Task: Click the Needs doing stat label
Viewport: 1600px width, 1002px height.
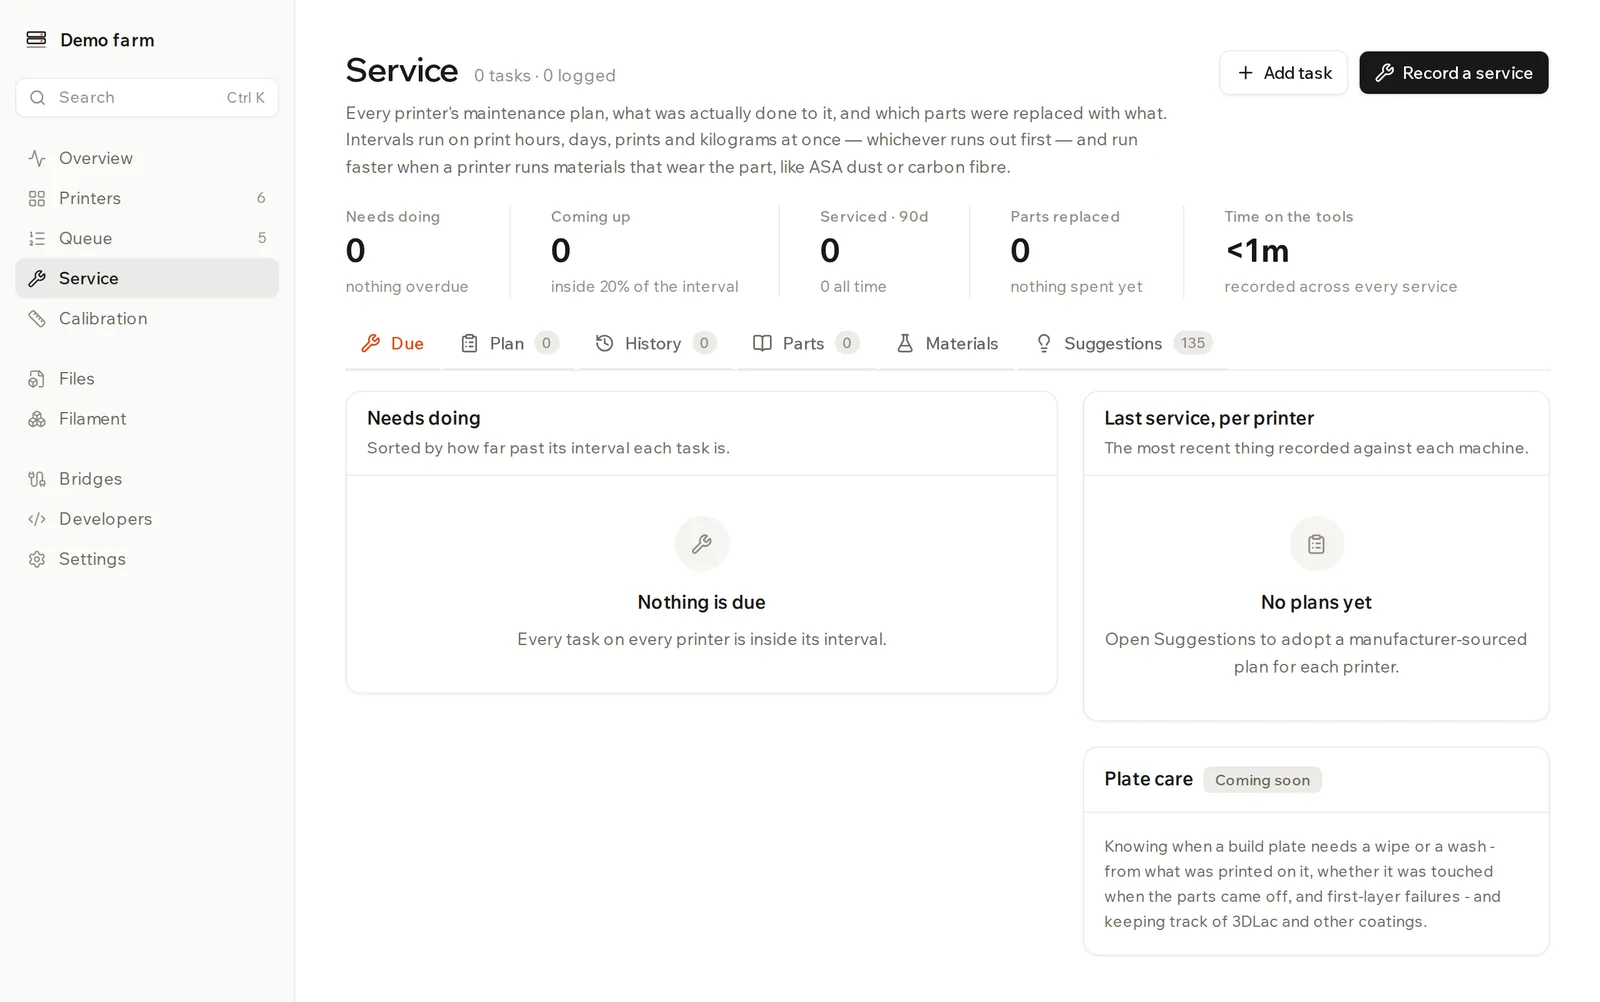Action: point(393,216)
